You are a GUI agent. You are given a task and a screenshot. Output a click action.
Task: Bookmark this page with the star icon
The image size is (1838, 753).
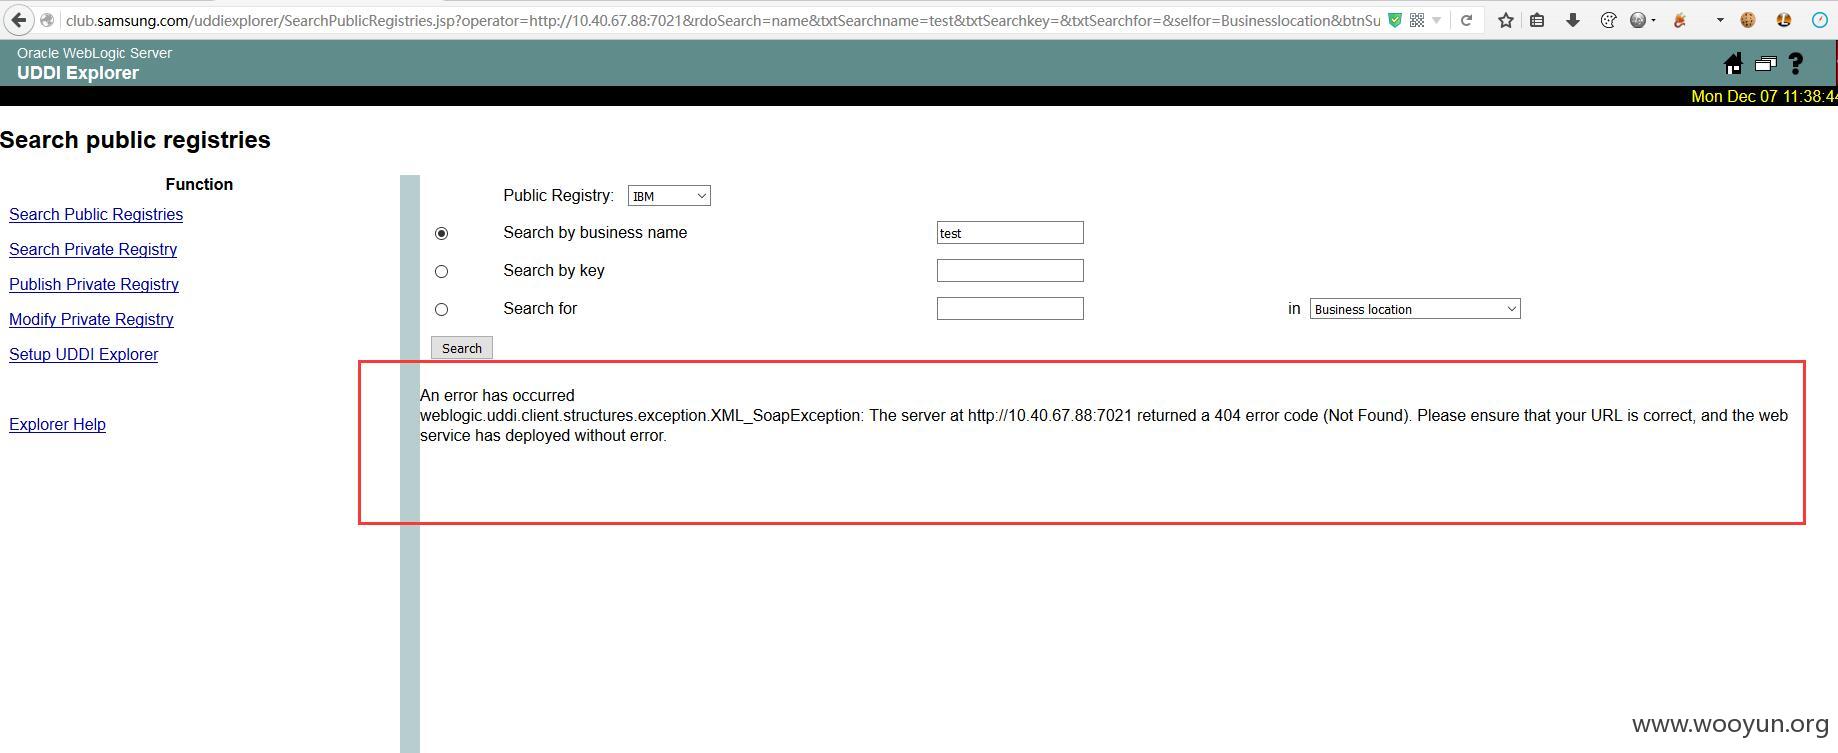[1506, 20]
